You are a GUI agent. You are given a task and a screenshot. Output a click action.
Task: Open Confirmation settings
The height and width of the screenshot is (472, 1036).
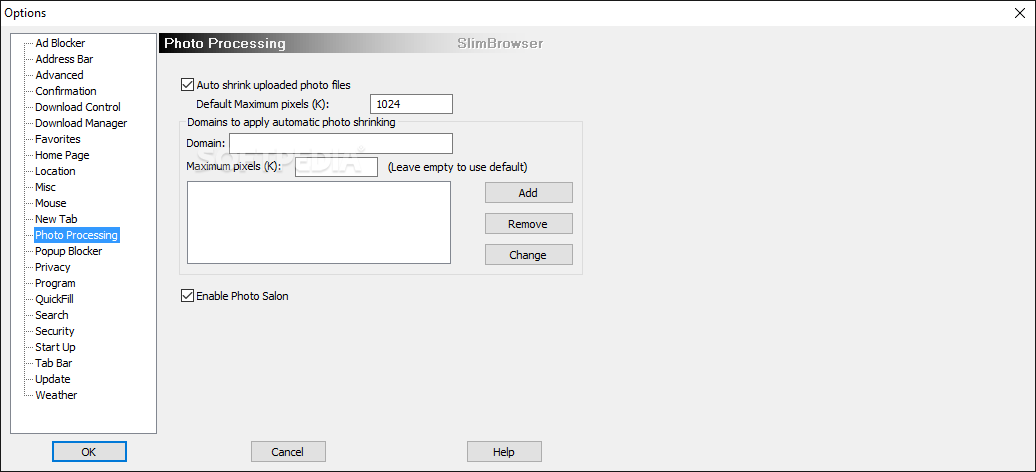click(x=65, y=91)
